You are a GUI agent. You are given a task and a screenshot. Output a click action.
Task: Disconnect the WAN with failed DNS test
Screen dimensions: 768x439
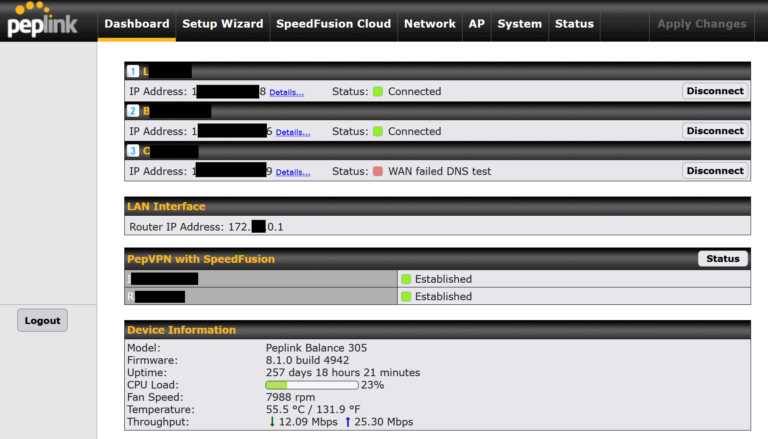click(715, 171)
